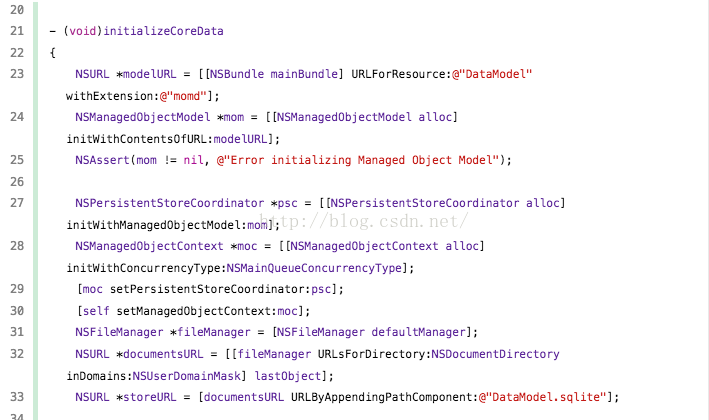Click the self keyword on line 30
The image size is (709, 420).
pos(96,311)
